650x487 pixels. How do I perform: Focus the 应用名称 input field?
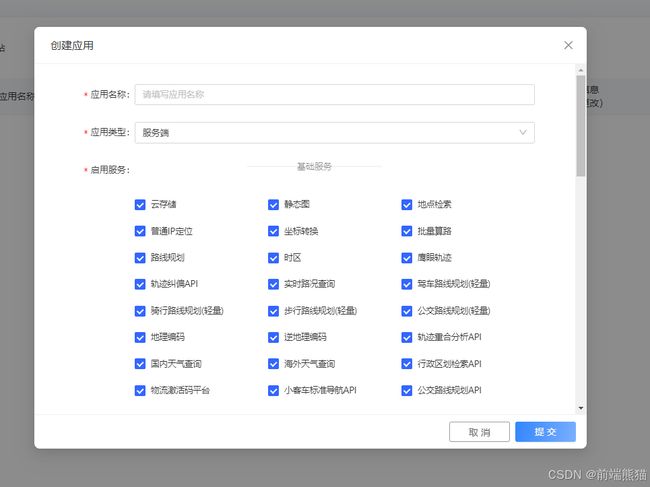[335, 94]
